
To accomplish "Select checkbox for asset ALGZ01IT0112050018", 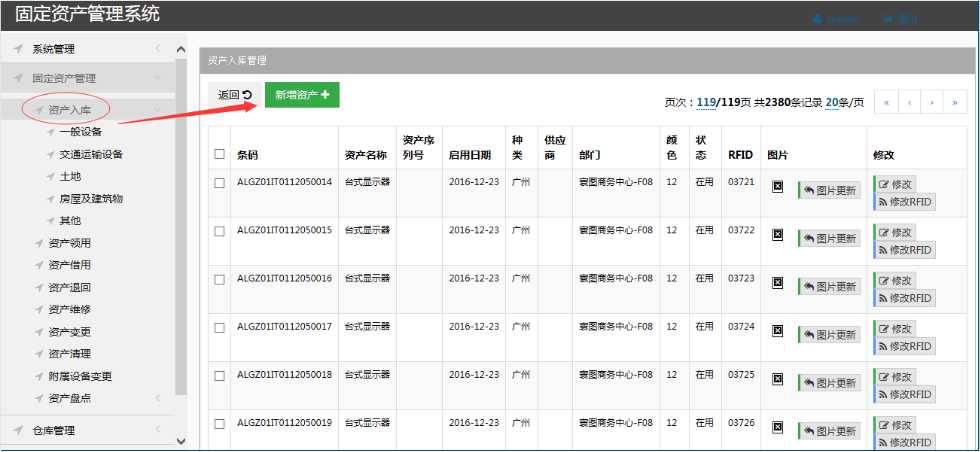I will (219, 374).
